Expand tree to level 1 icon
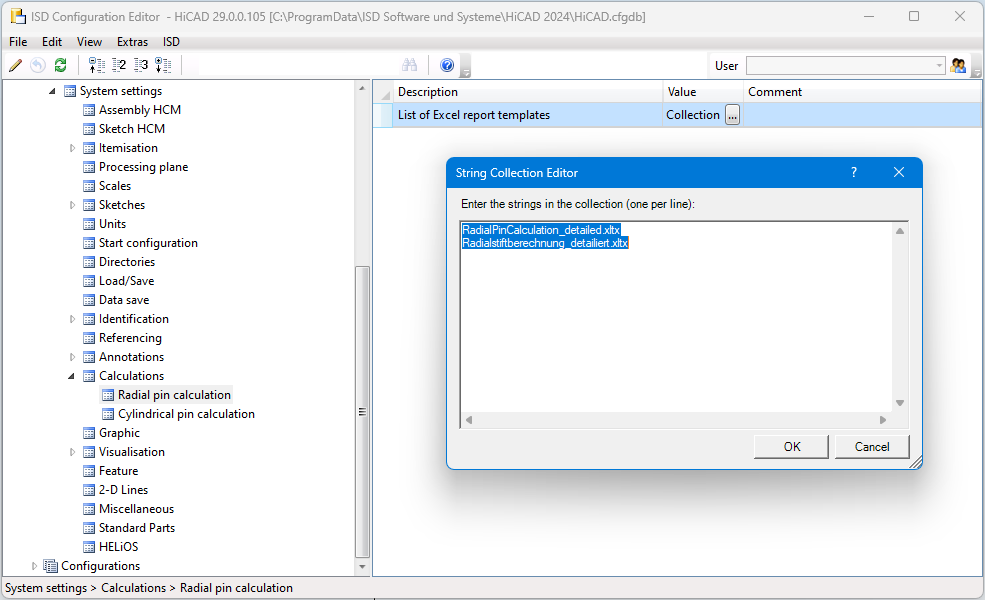This screenshot has height=600, width=985. pyautogui.click(x=97, y=65)
